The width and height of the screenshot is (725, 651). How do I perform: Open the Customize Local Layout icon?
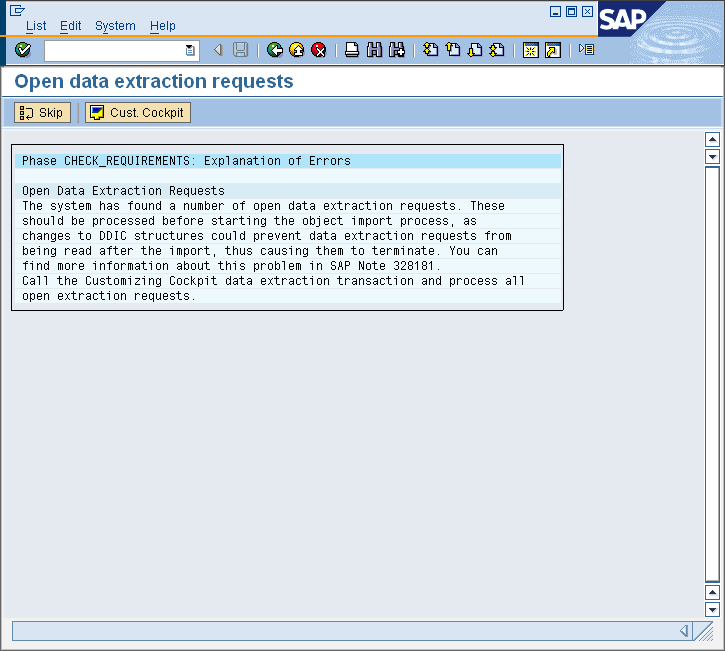(586, 49)
